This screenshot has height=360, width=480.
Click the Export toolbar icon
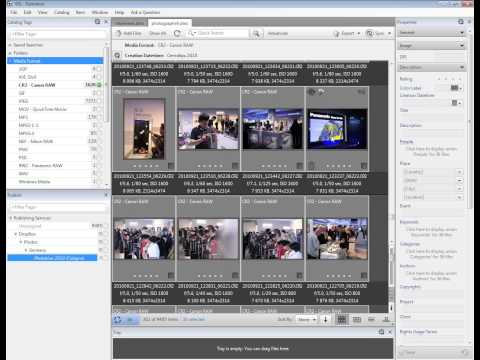(x=336, y=33)
